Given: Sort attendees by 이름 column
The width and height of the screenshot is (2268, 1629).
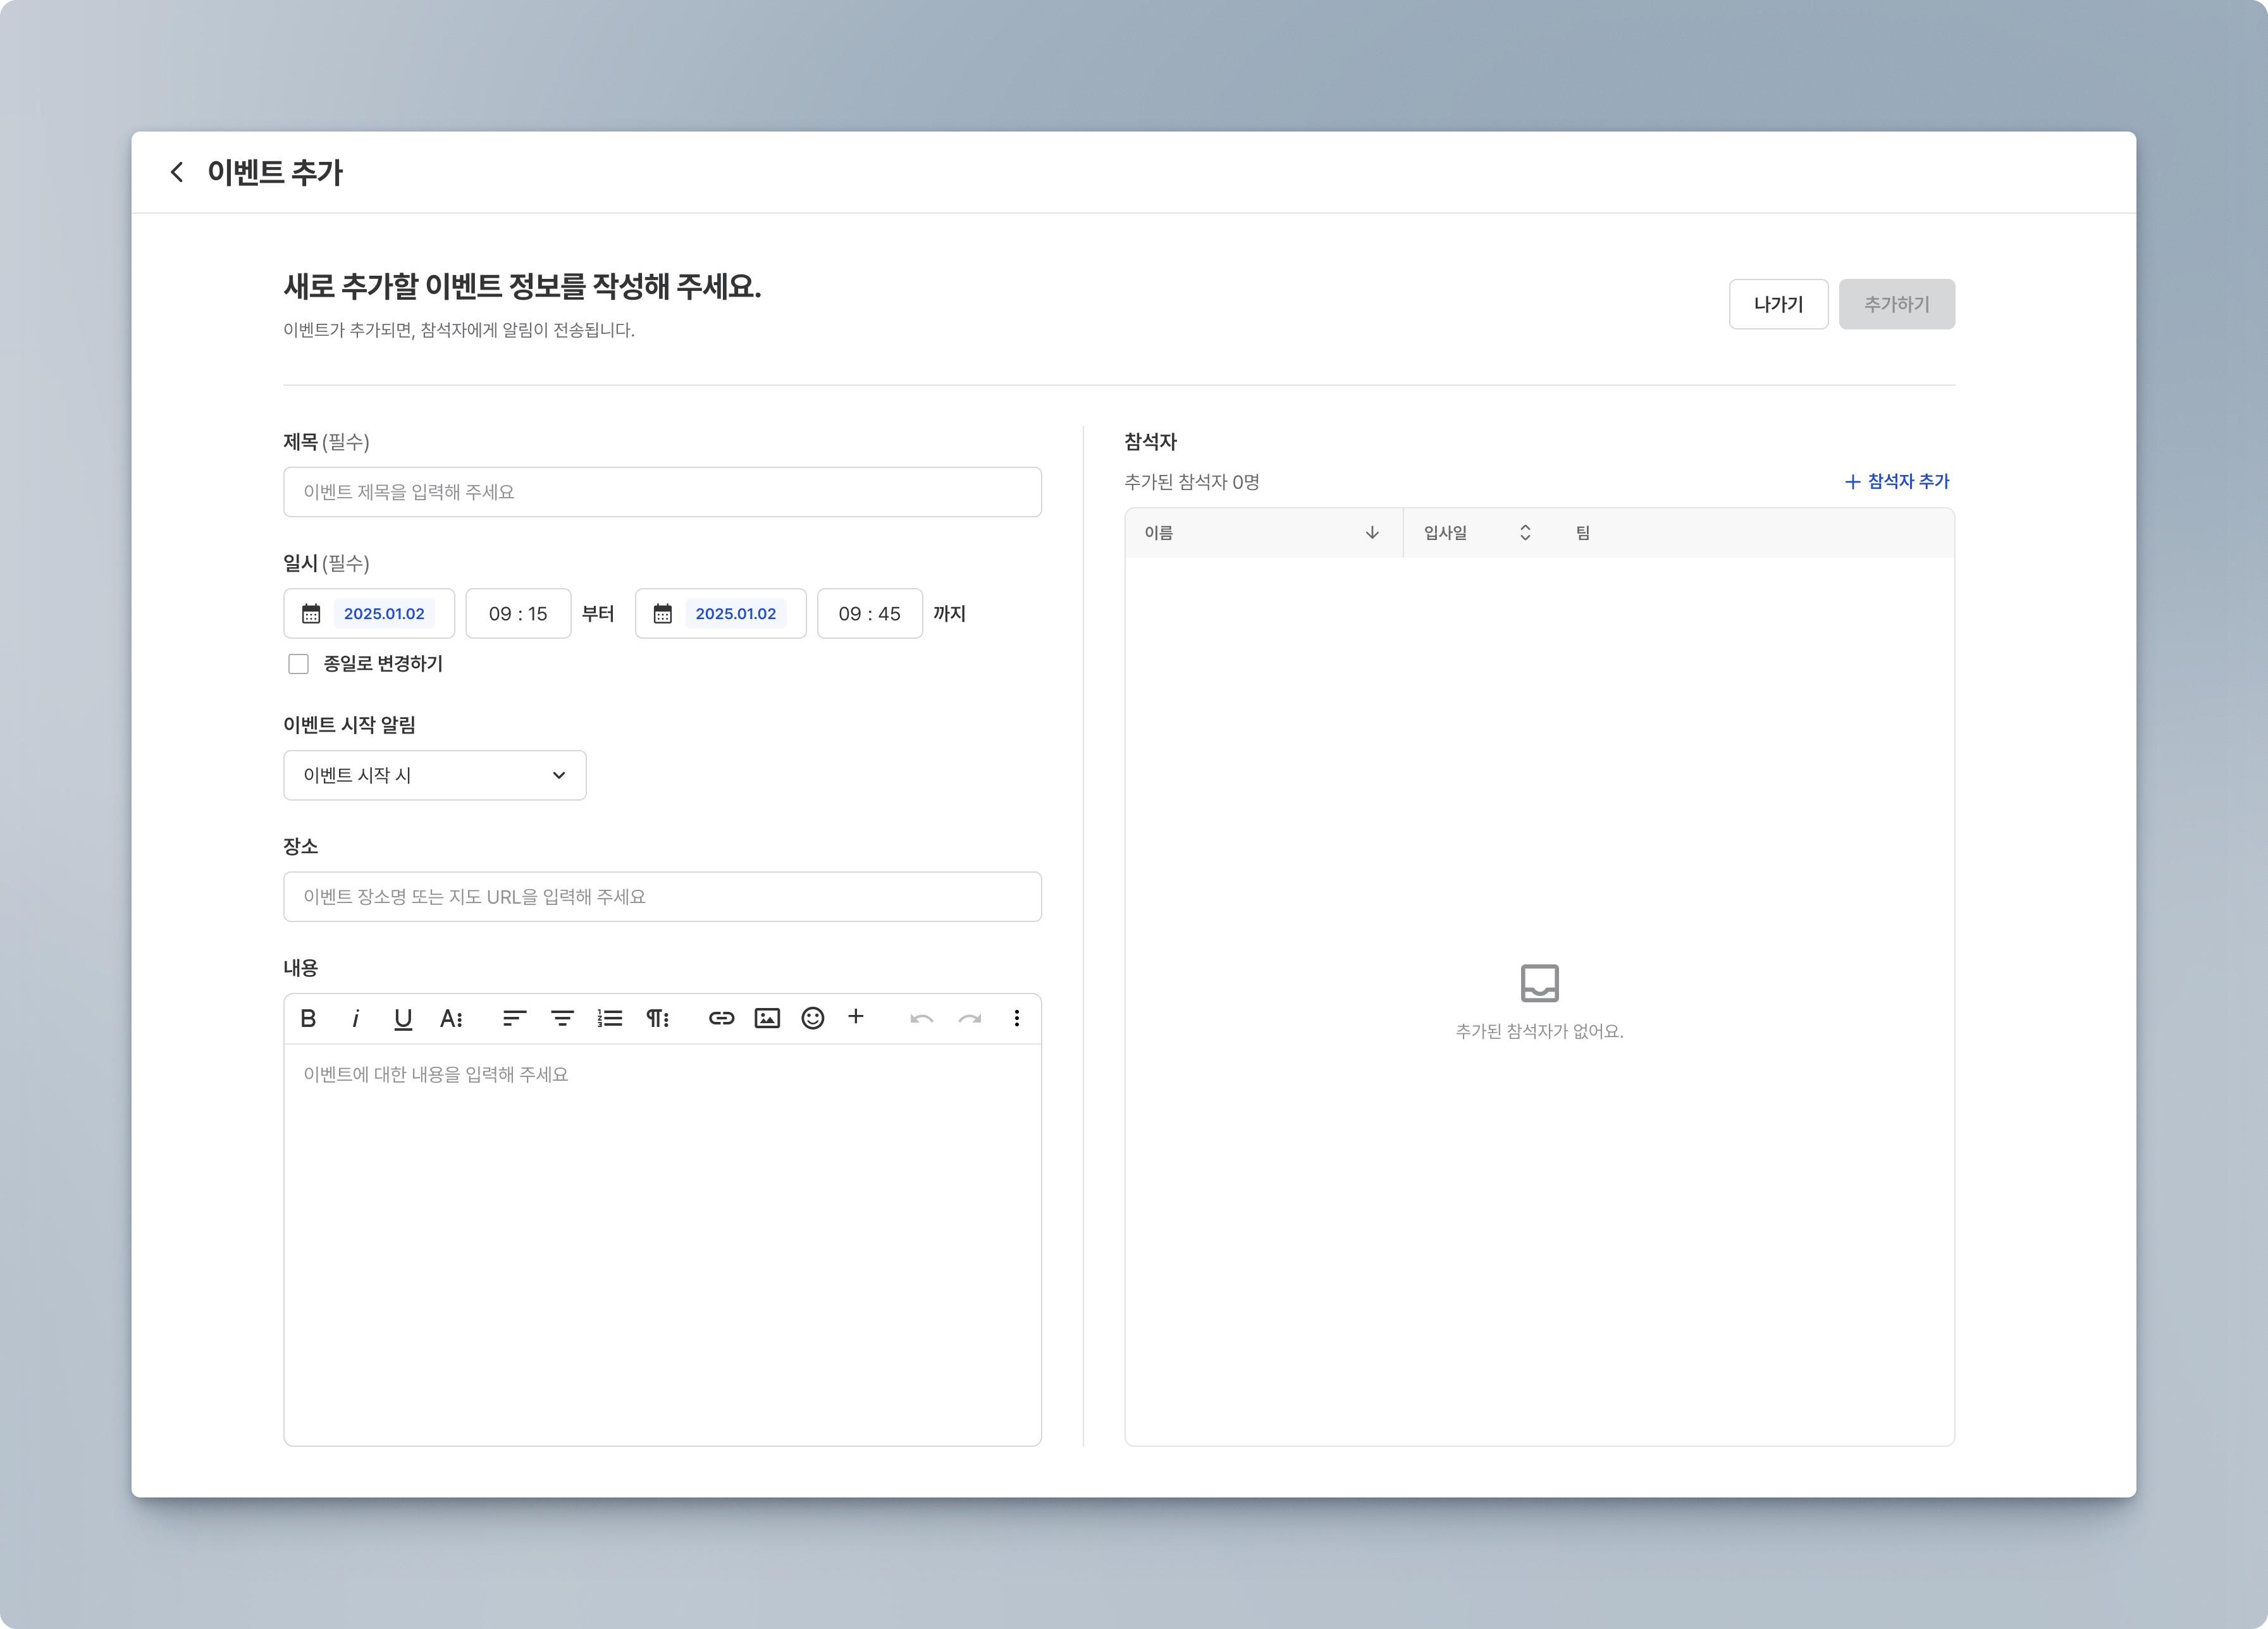Looking at the screenshot, I should point(1372,533).
